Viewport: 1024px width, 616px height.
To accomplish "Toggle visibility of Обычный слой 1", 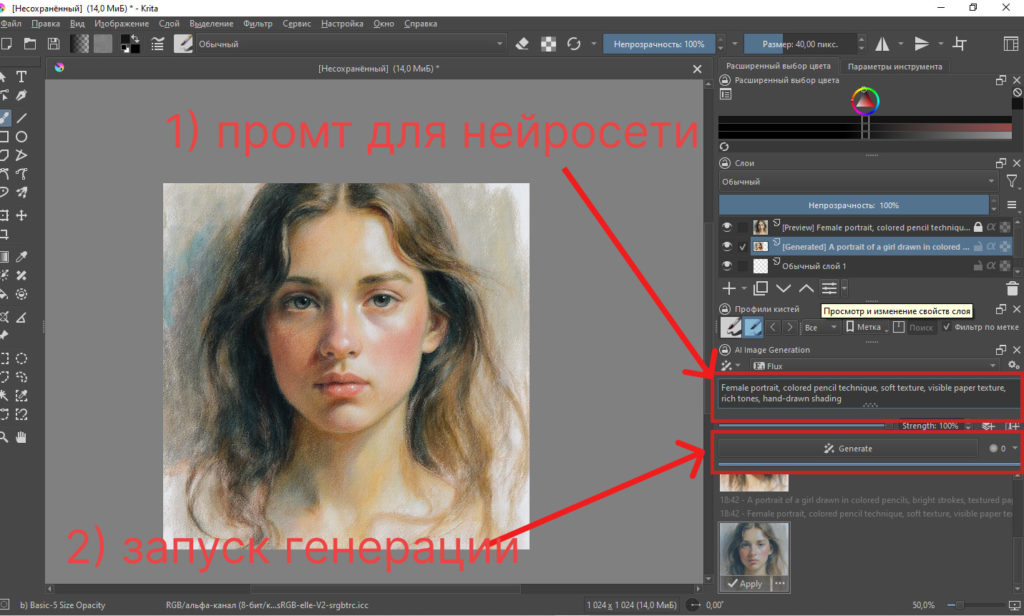I will [x=726, y=266].
